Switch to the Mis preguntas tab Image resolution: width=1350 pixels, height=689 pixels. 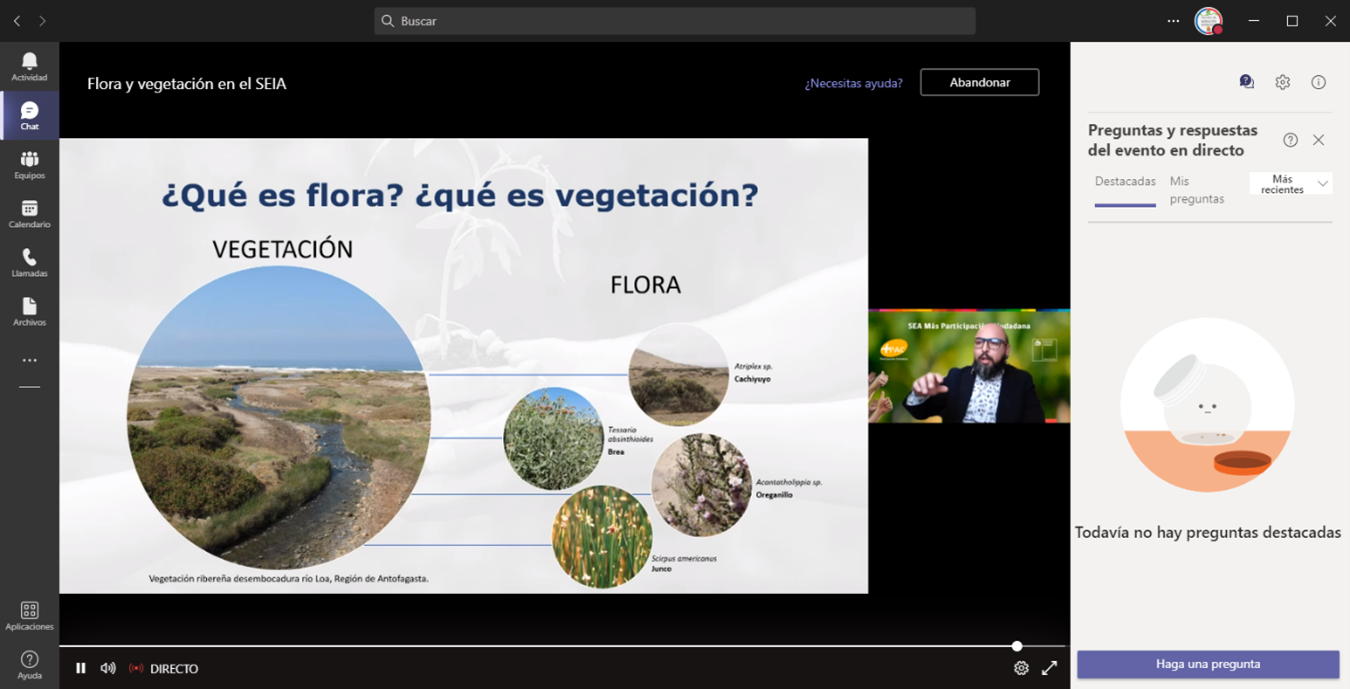(1196, 190)
